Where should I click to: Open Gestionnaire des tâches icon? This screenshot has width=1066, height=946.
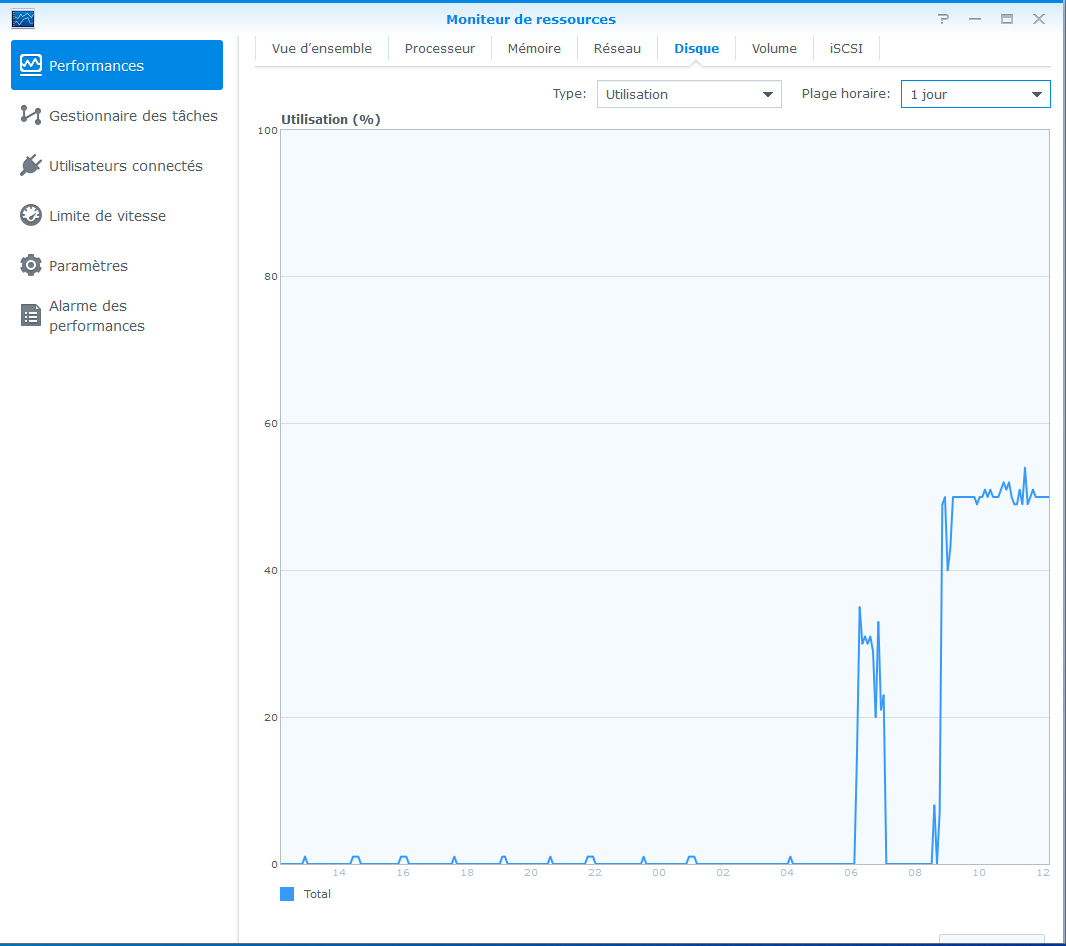[x=31, y=116]
